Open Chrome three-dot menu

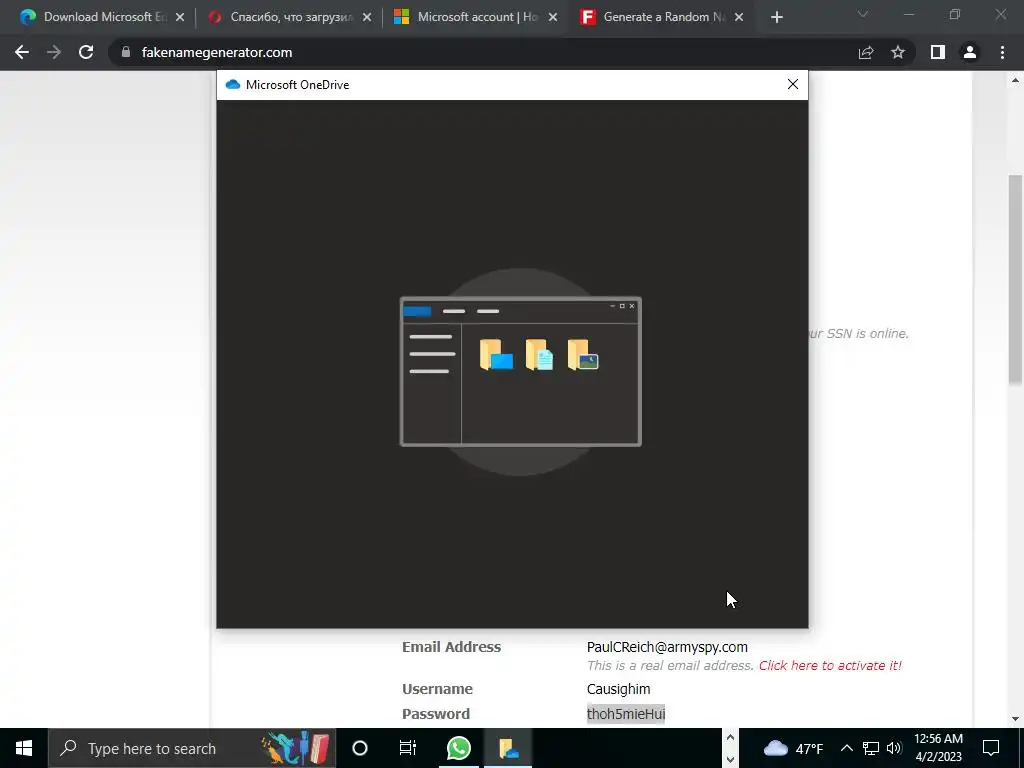point(1002,52)
